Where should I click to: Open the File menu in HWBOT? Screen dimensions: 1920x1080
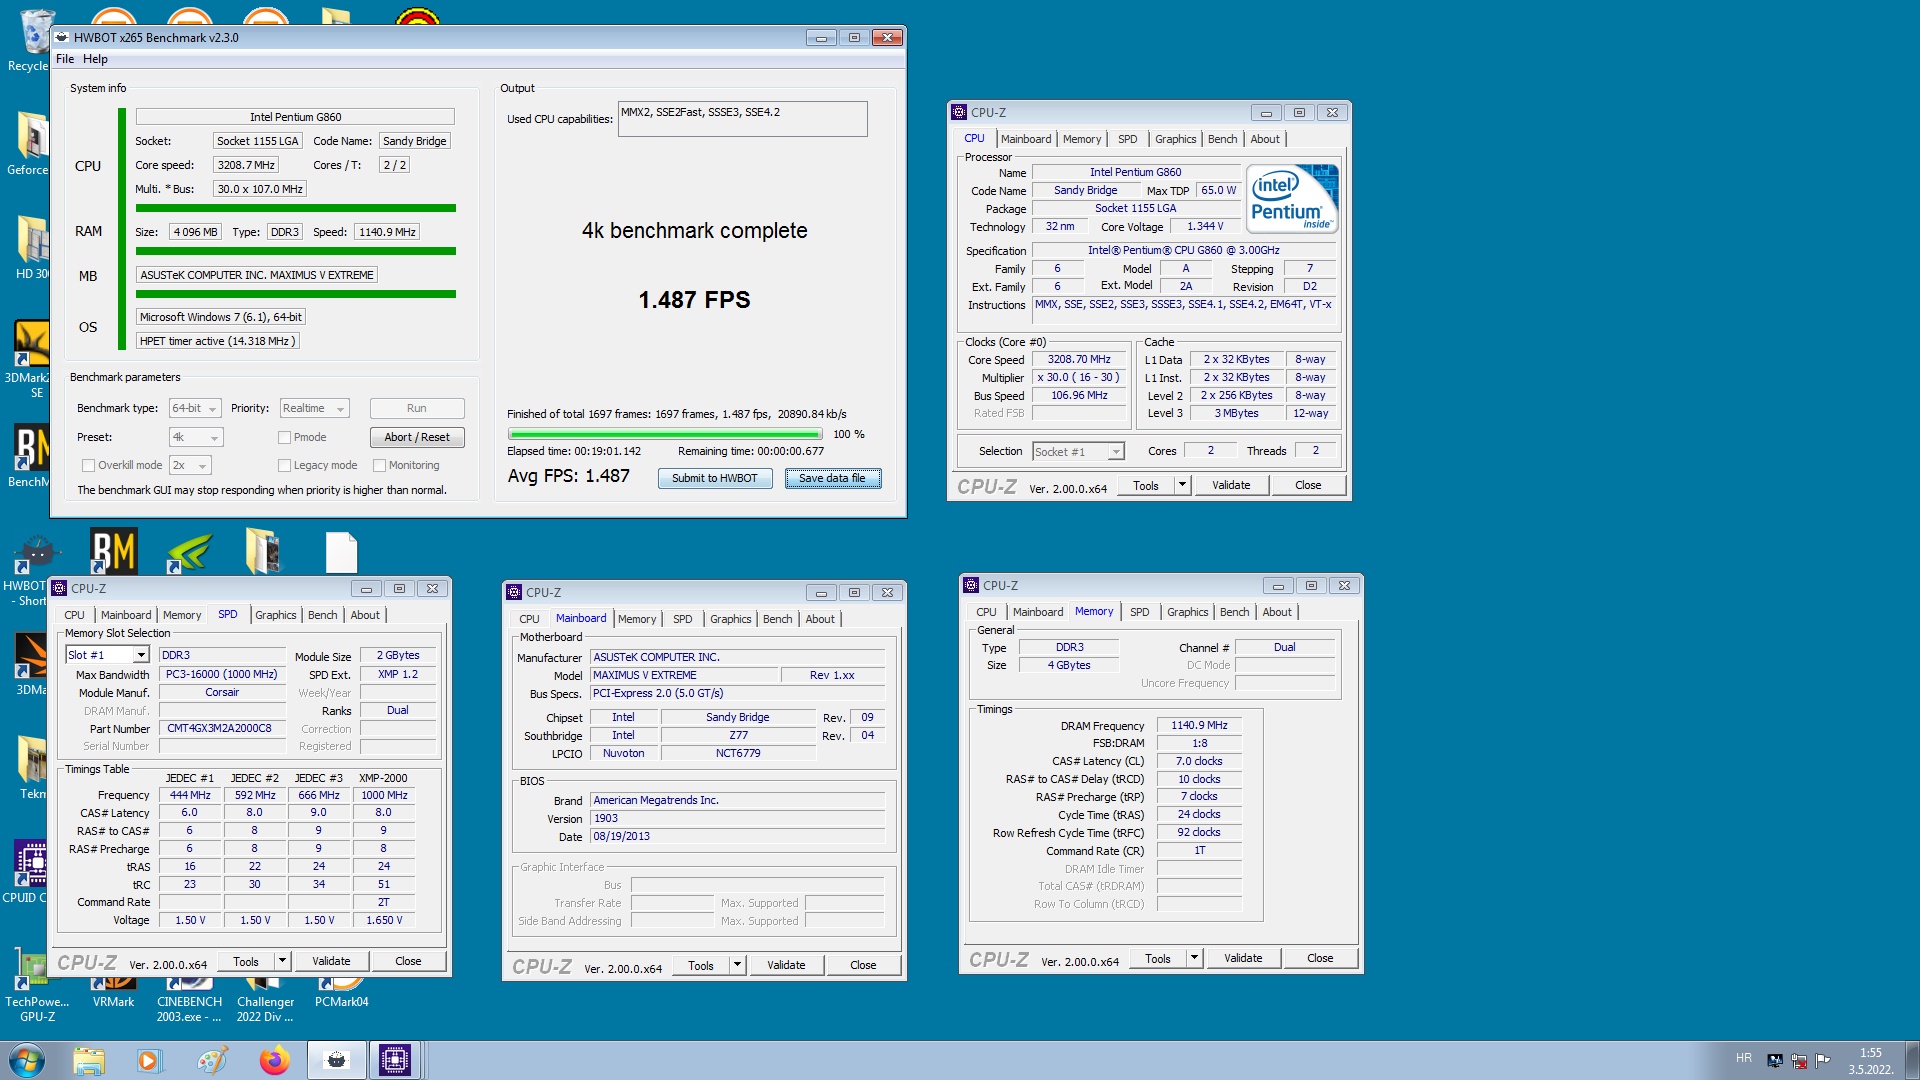(x=65, y=59)
